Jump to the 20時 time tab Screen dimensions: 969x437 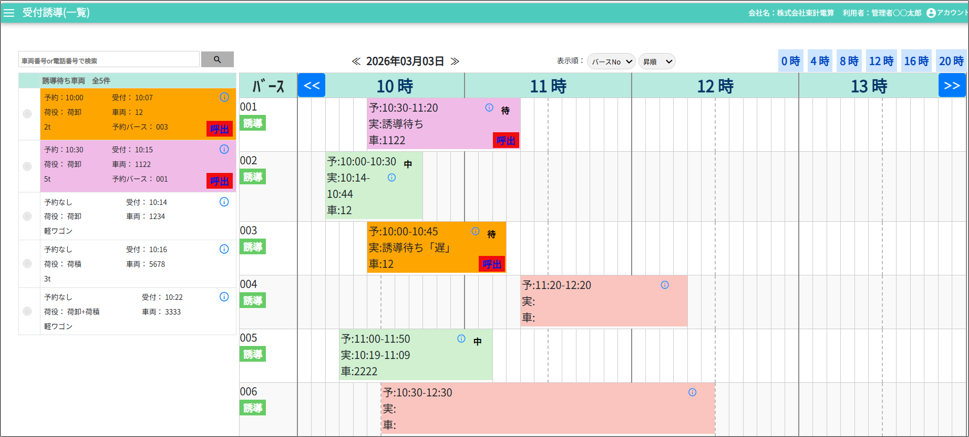click(x=951, y=61)
